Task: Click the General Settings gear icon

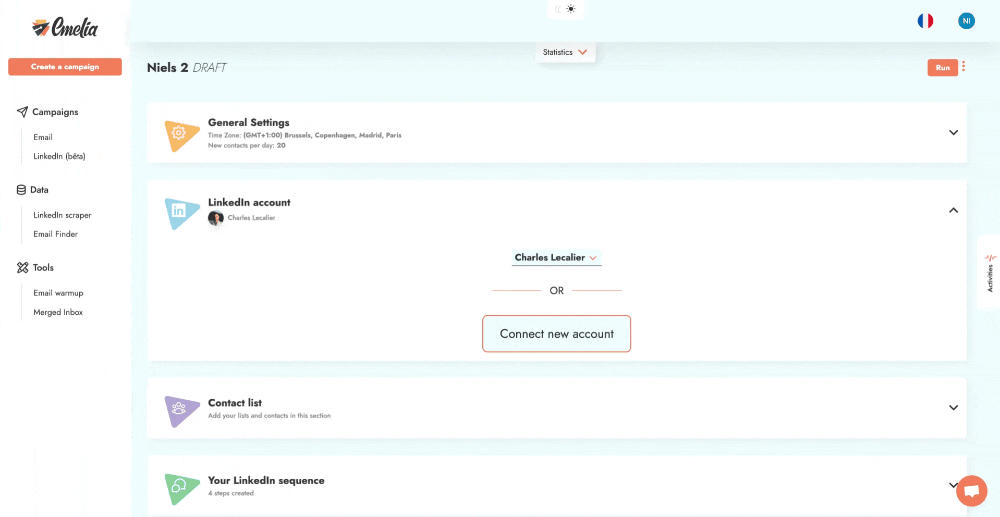Action: [178, 134]
